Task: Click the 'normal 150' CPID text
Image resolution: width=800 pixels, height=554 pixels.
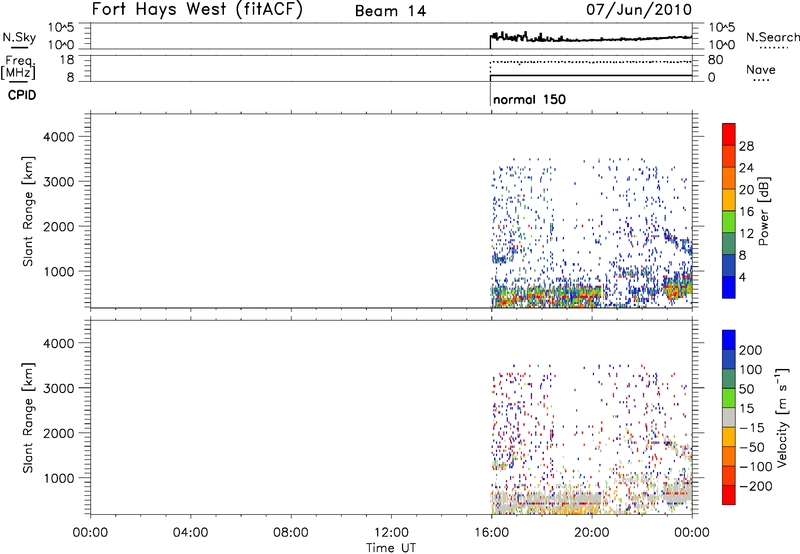Action: click(529, 99)
